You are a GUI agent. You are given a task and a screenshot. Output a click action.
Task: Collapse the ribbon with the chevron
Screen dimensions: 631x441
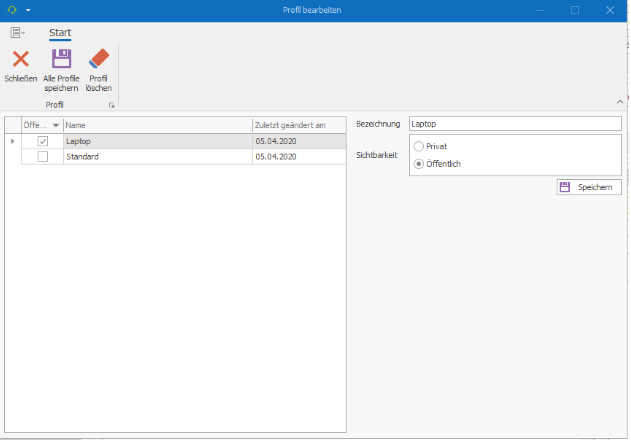pyautogui.click(x=619, y=103)
